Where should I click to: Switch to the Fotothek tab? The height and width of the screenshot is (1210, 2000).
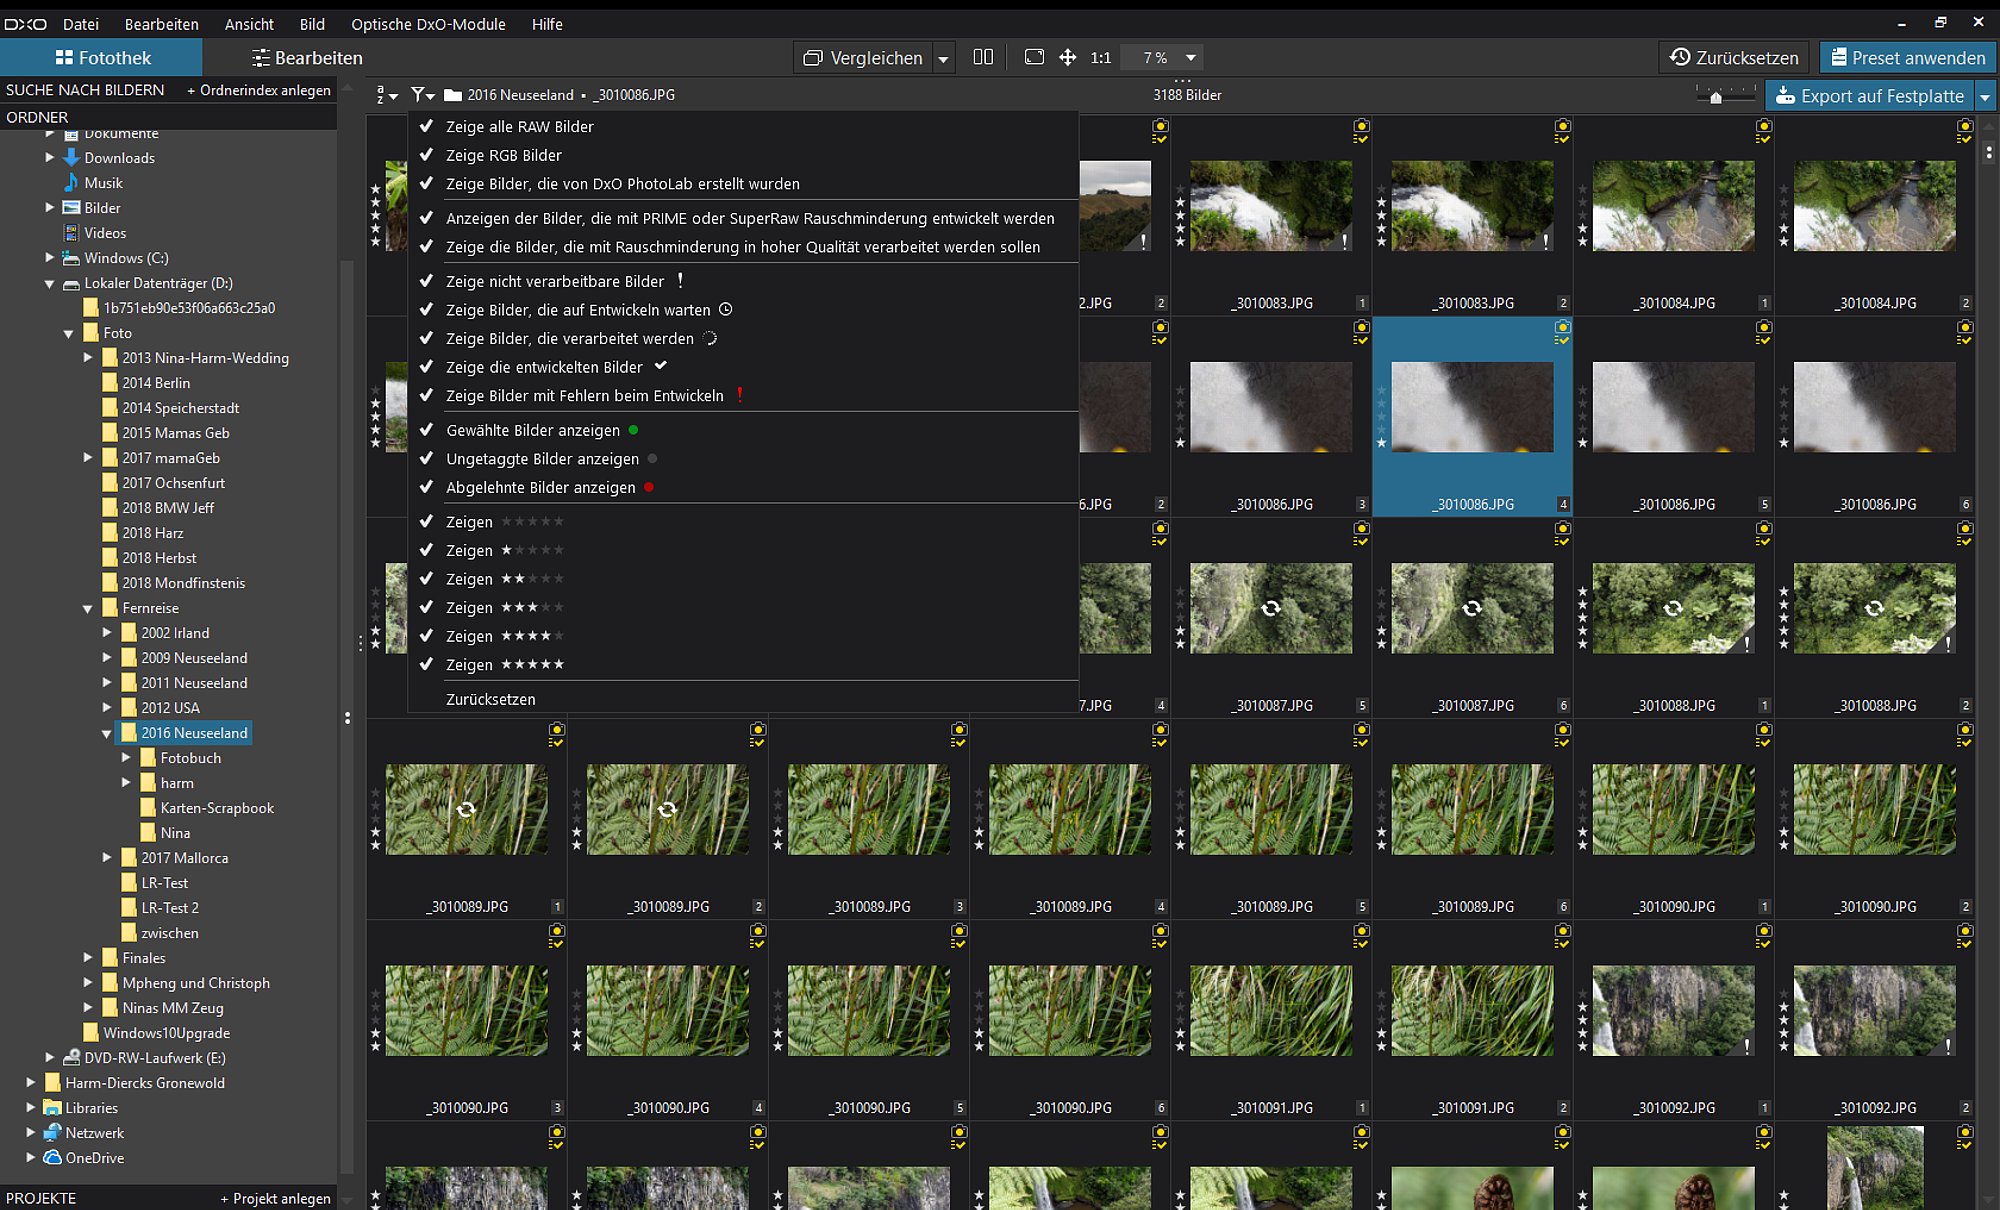(x=102, y=58)
